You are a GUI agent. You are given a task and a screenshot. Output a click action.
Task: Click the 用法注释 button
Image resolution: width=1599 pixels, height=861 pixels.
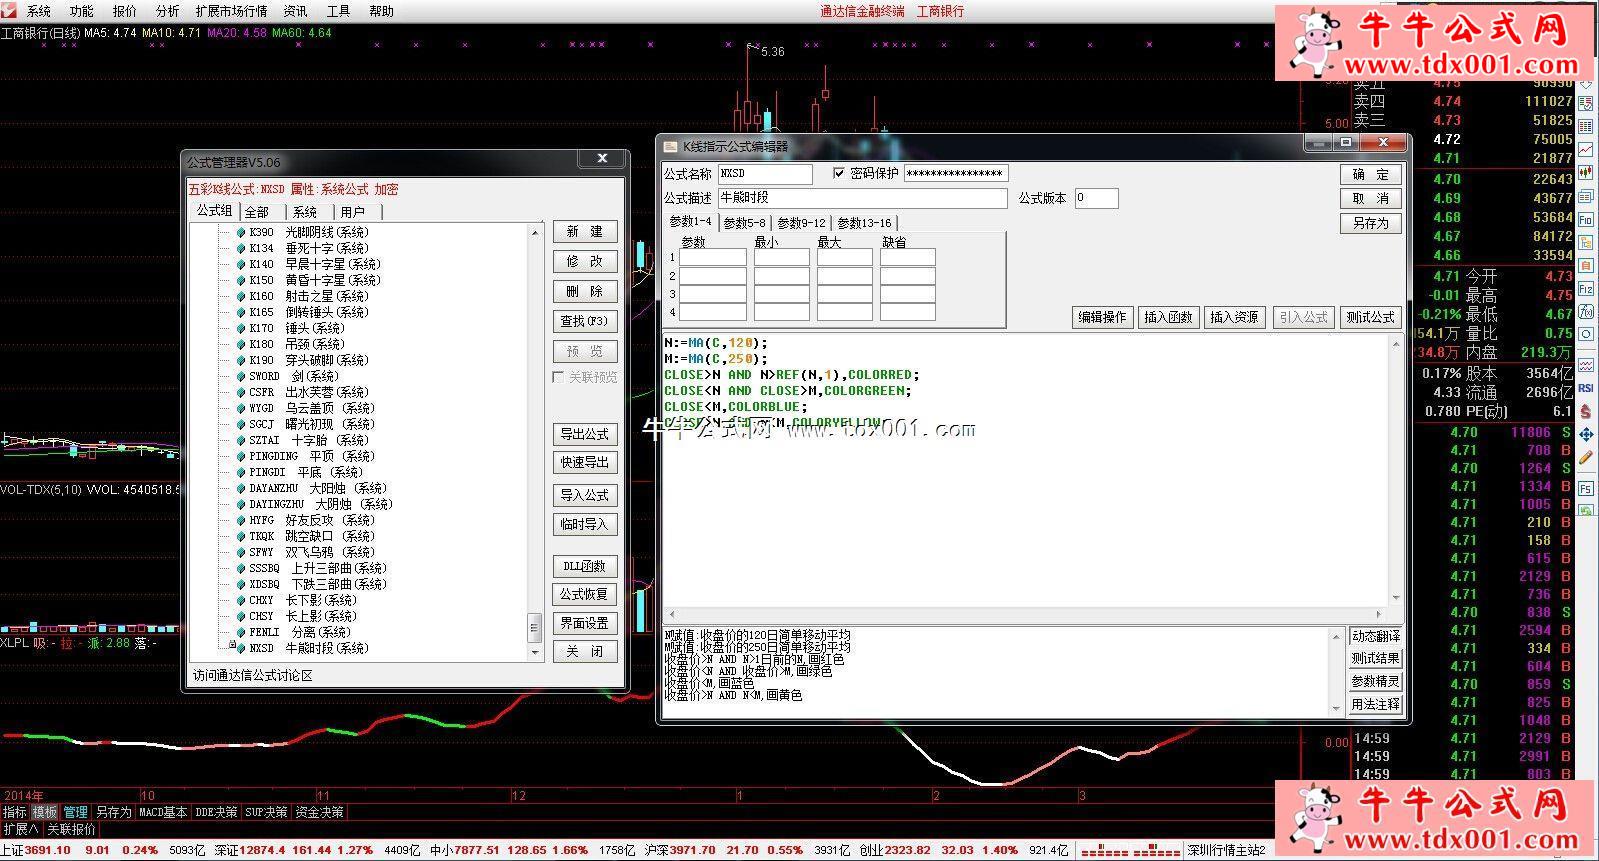[1376, 704]
